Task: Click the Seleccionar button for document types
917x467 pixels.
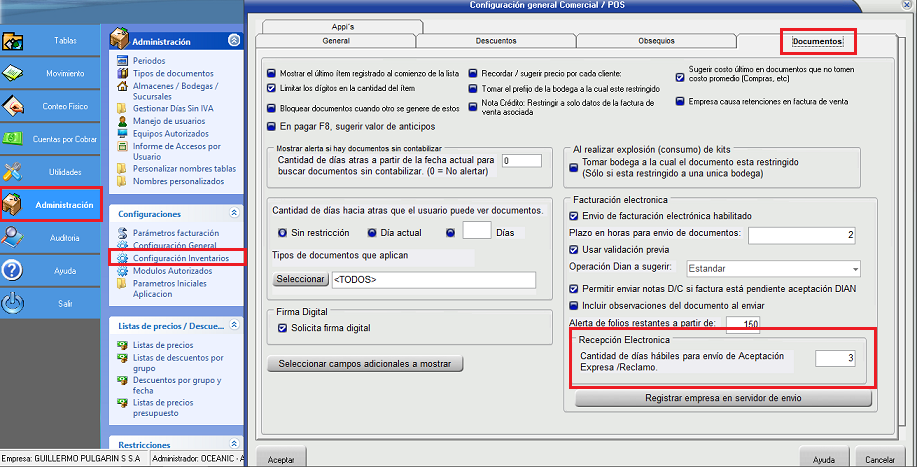Action: [300, 279]
